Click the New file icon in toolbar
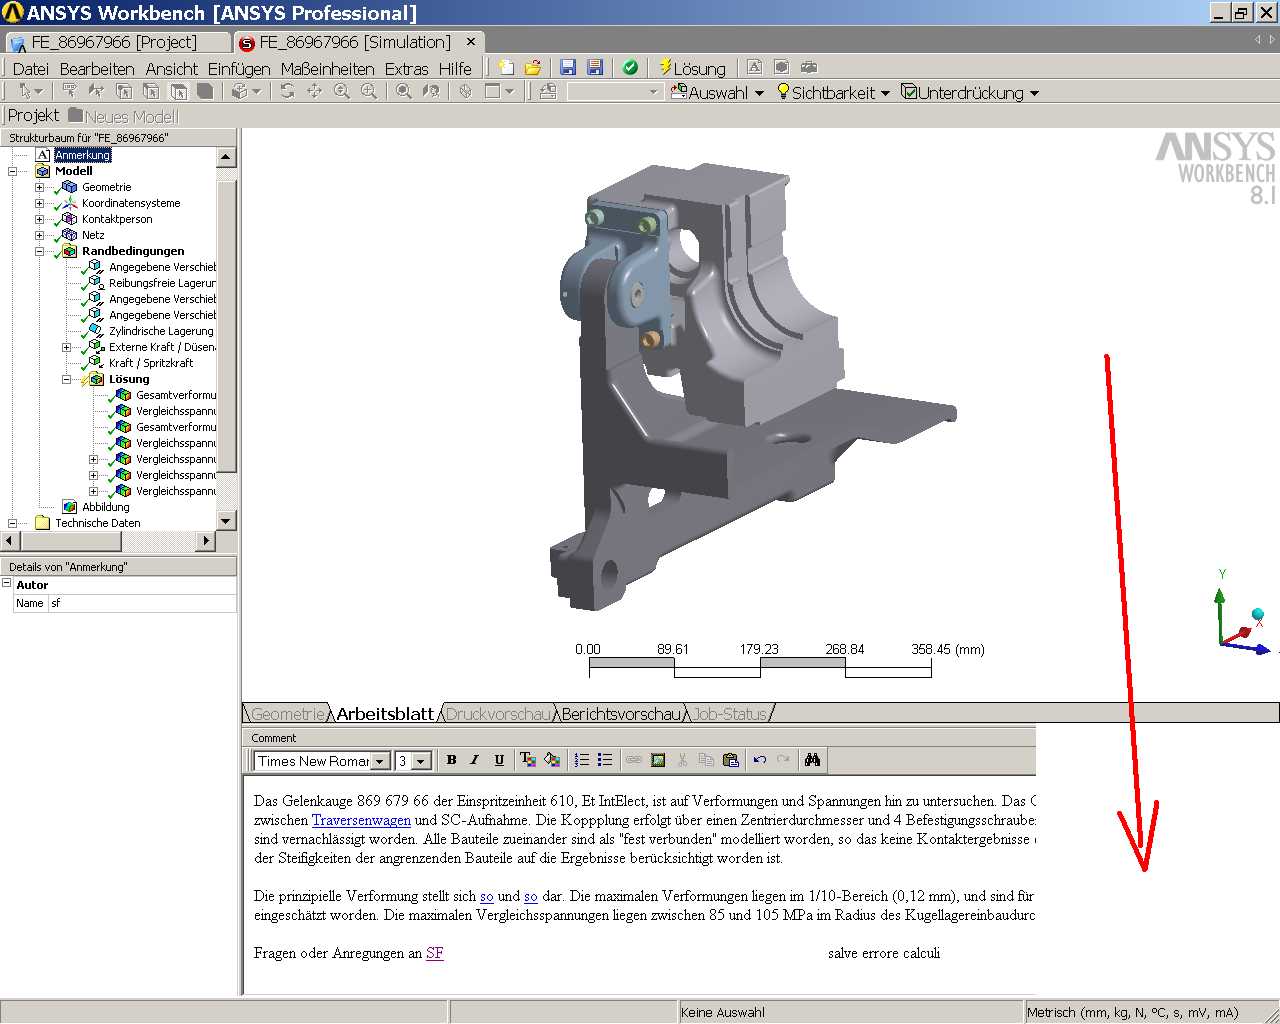1280x1024 pixels. (x=507, y=68)
